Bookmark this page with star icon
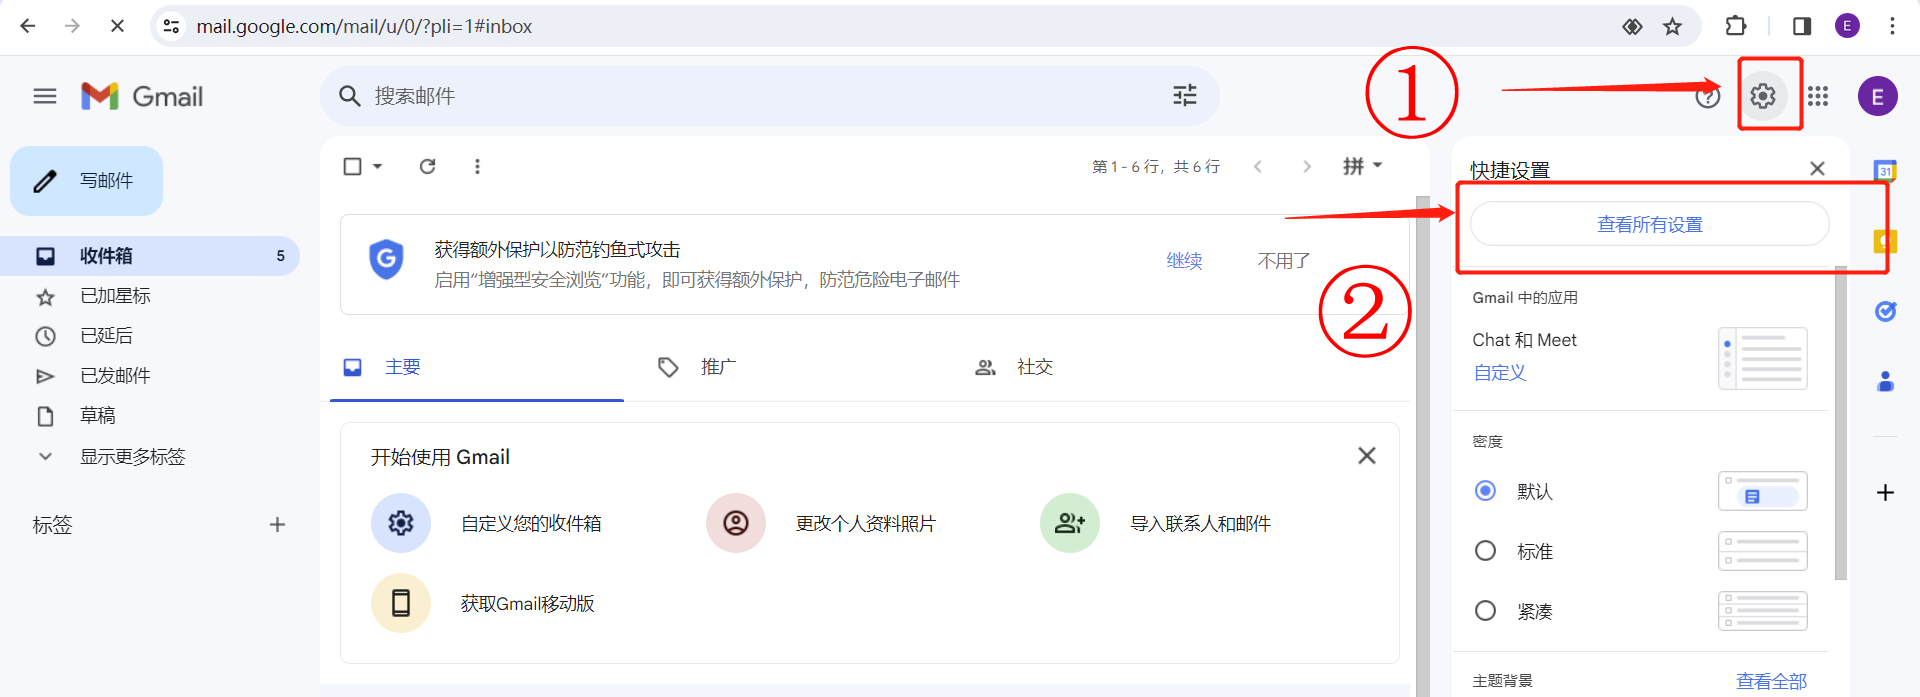 click(x=1672, y=26)
